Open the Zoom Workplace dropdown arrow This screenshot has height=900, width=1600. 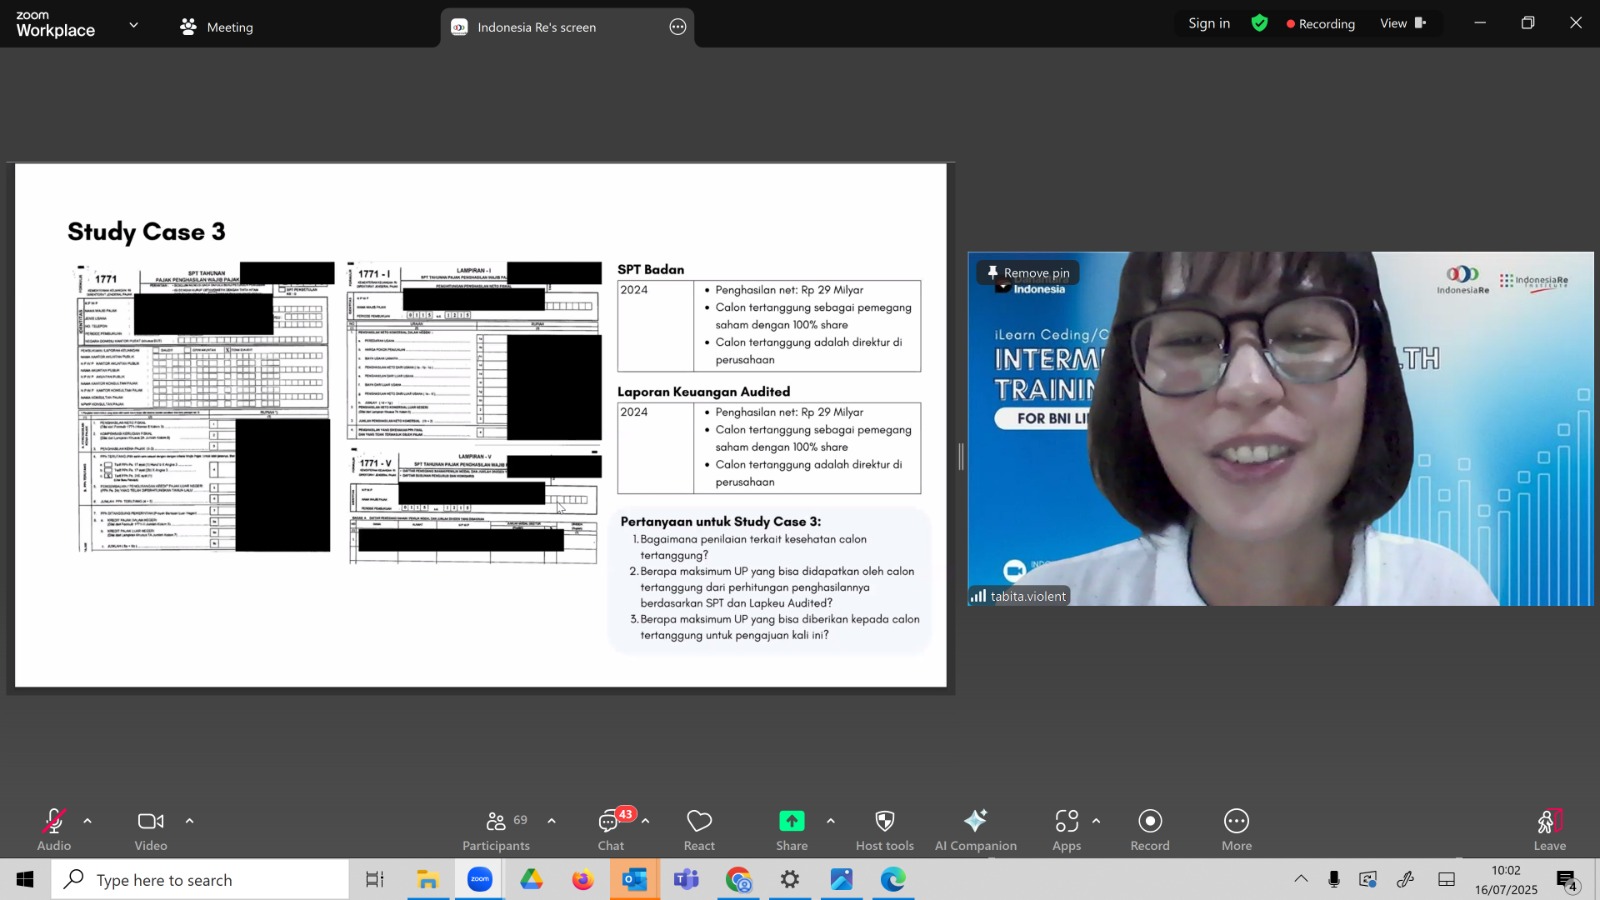point(134,25)
